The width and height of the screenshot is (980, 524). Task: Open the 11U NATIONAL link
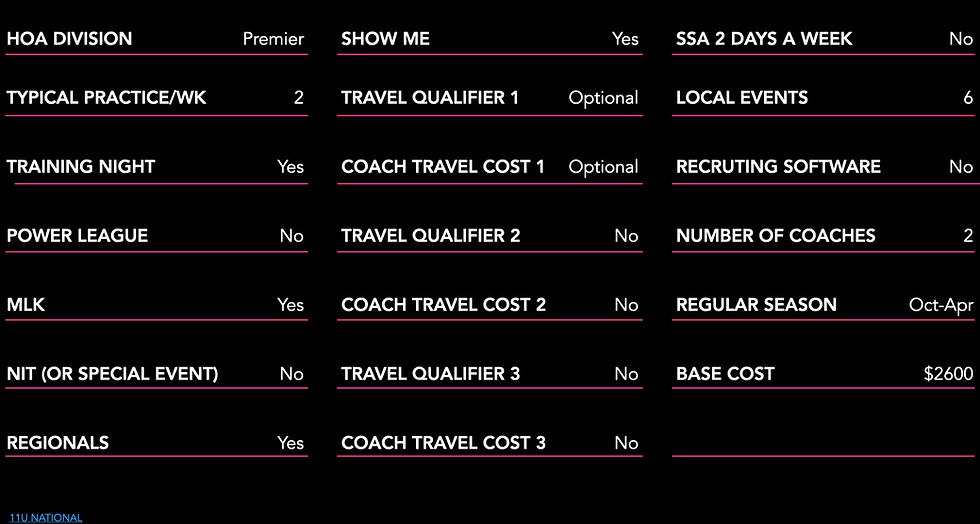pos(46,518)
